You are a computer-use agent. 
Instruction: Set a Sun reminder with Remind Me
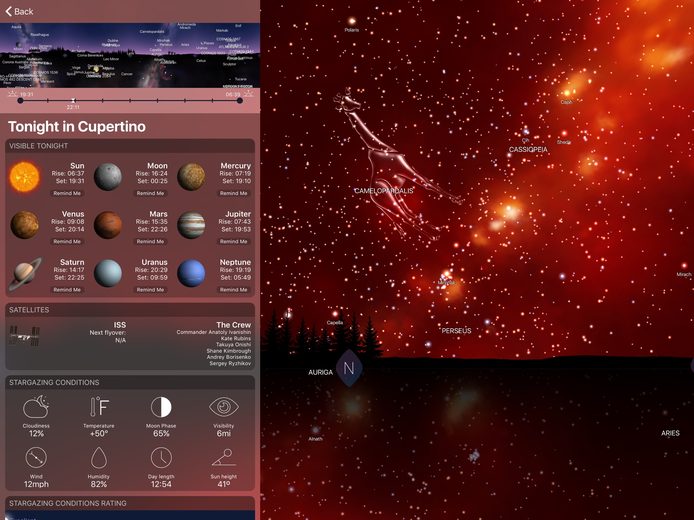pos(67,193)
